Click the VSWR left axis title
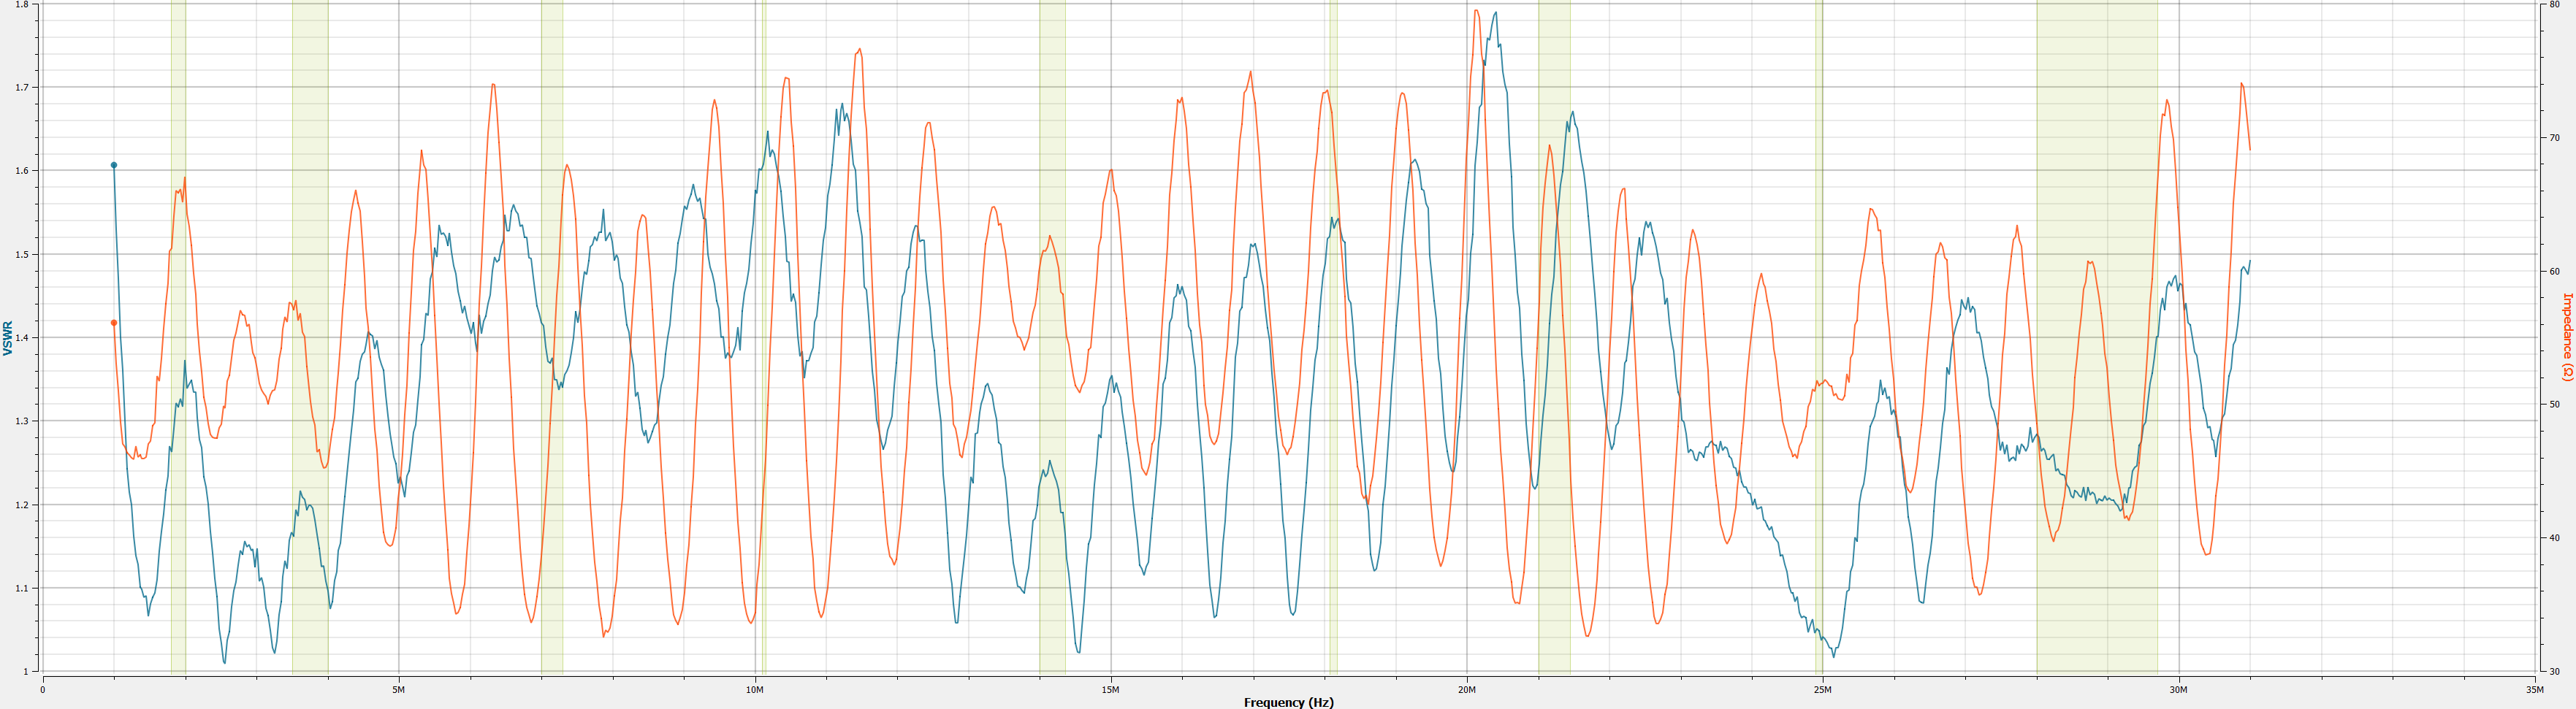 point(9,338)
